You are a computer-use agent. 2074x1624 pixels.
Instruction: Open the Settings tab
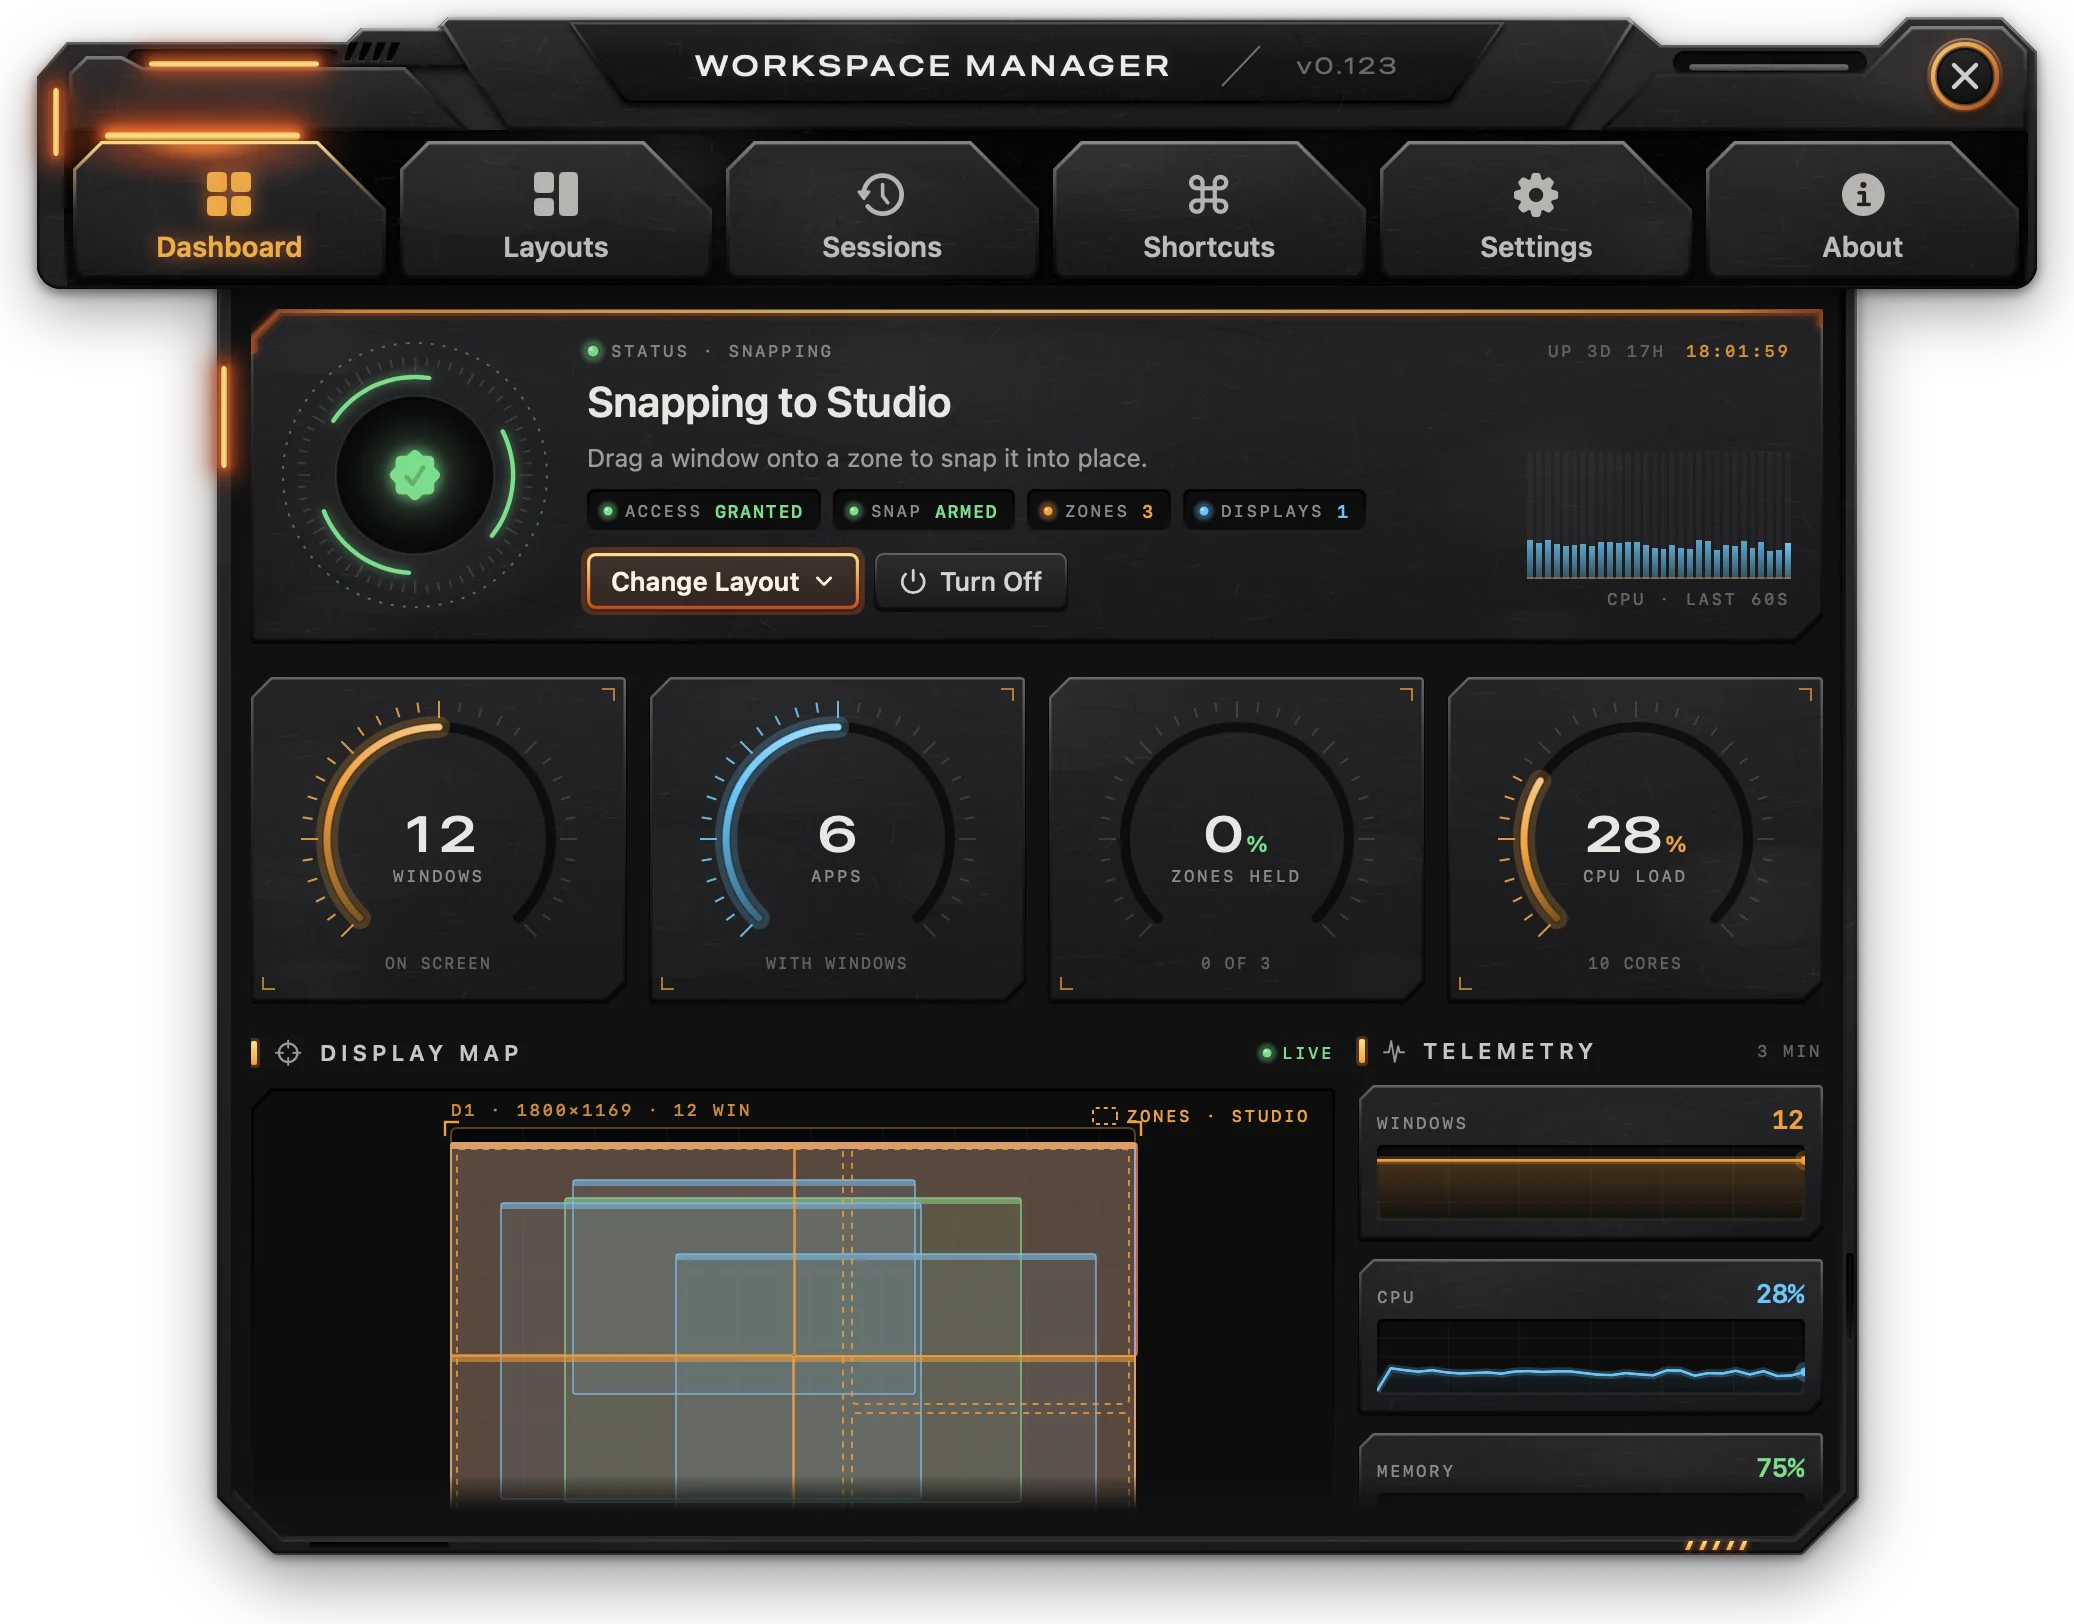[1536, 212]
